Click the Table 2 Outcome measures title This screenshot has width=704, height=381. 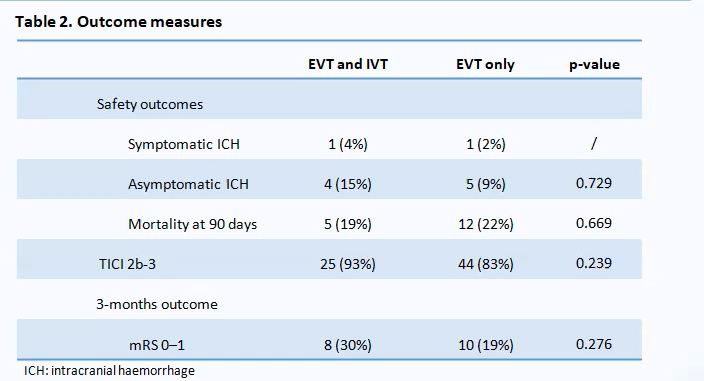119,22
